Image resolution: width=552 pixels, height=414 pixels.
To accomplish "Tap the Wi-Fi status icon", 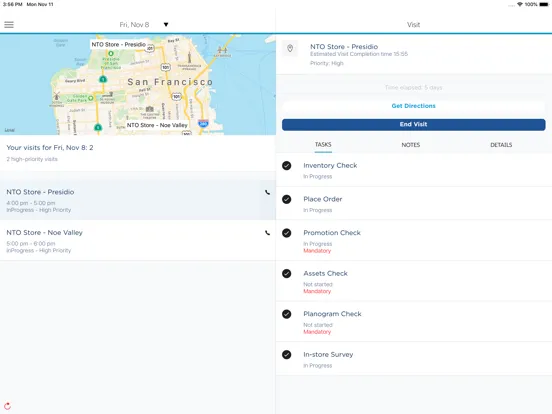I will [520, 4].
